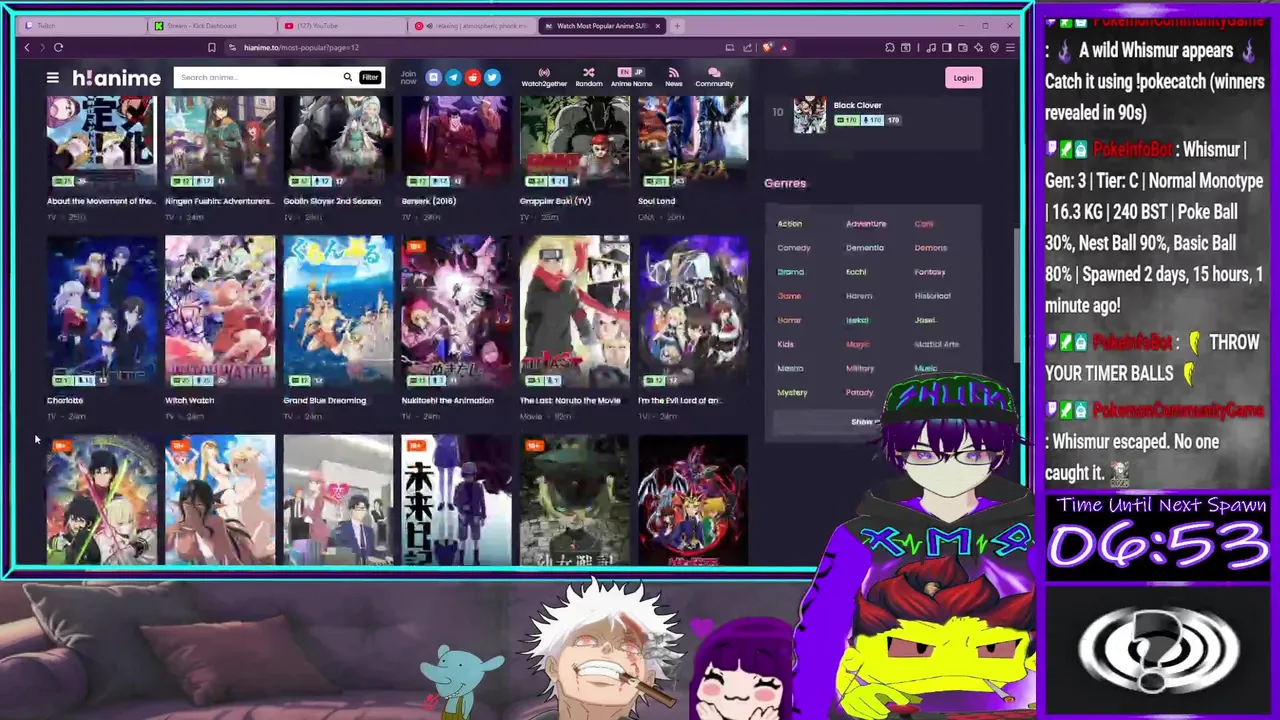1280x720 pixels.
Task: Pick a Random anime
Action: pos(588,77)
